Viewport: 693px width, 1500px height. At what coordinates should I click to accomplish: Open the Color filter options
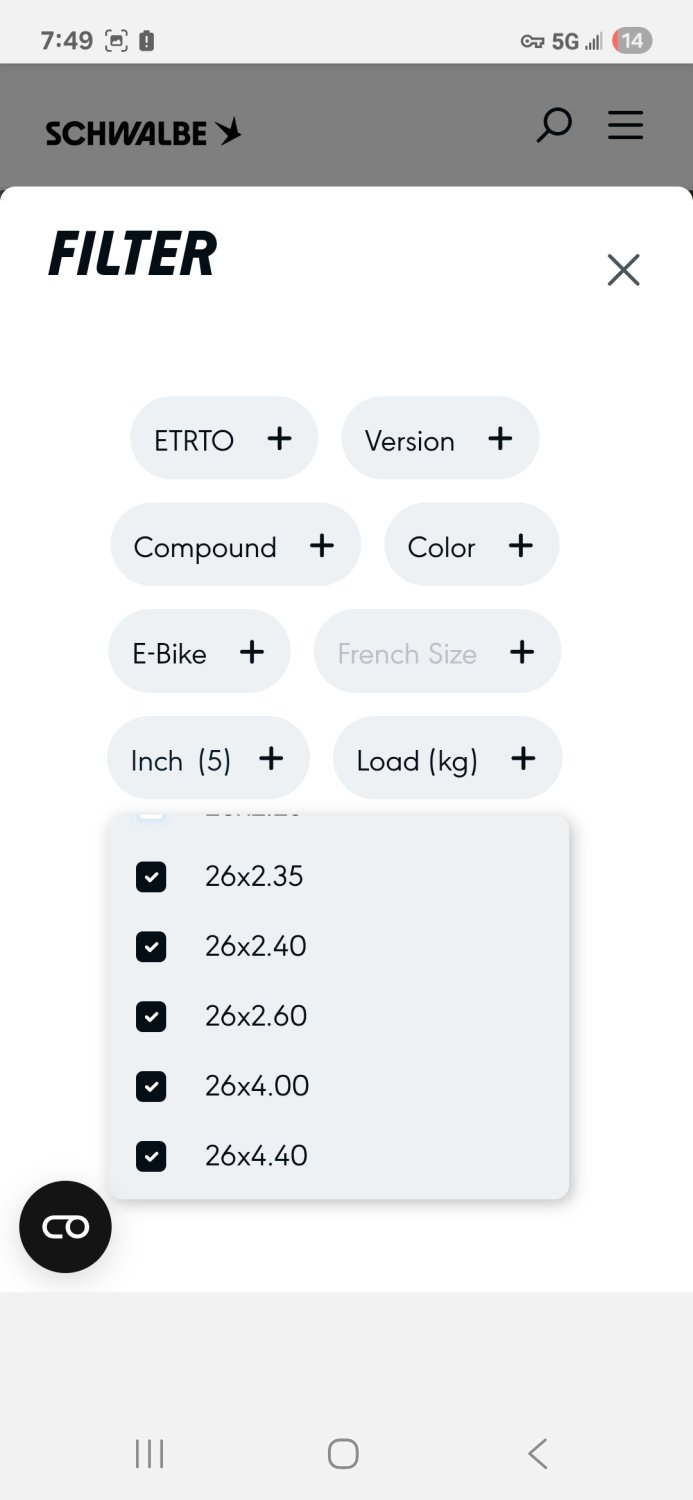(471, 546)
